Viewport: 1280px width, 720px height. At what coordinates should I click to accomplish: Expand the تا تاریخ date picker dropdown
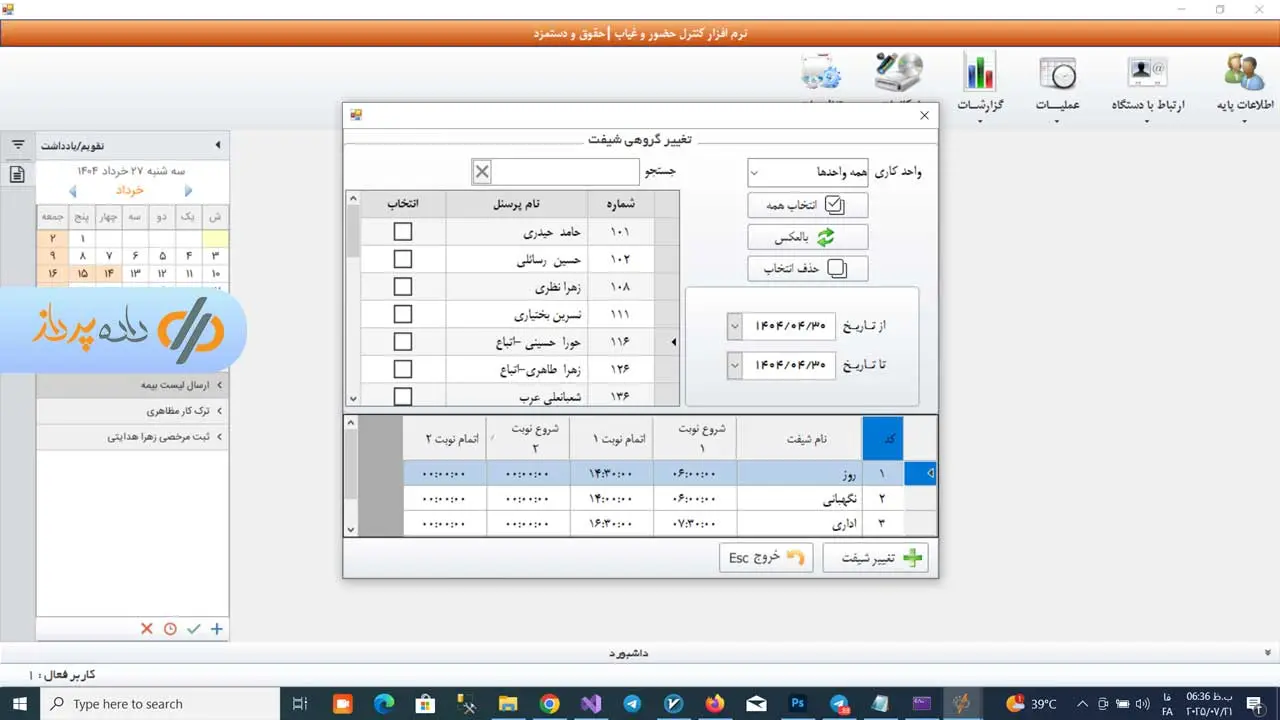point(735,366)
